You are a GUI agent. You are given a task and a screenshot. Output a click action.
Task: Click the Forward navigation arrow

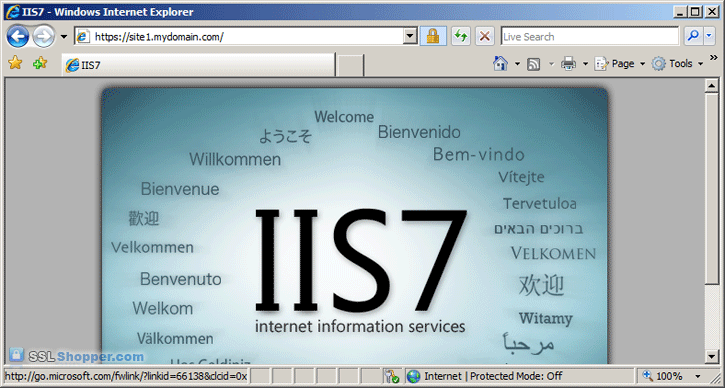point(44,36)
